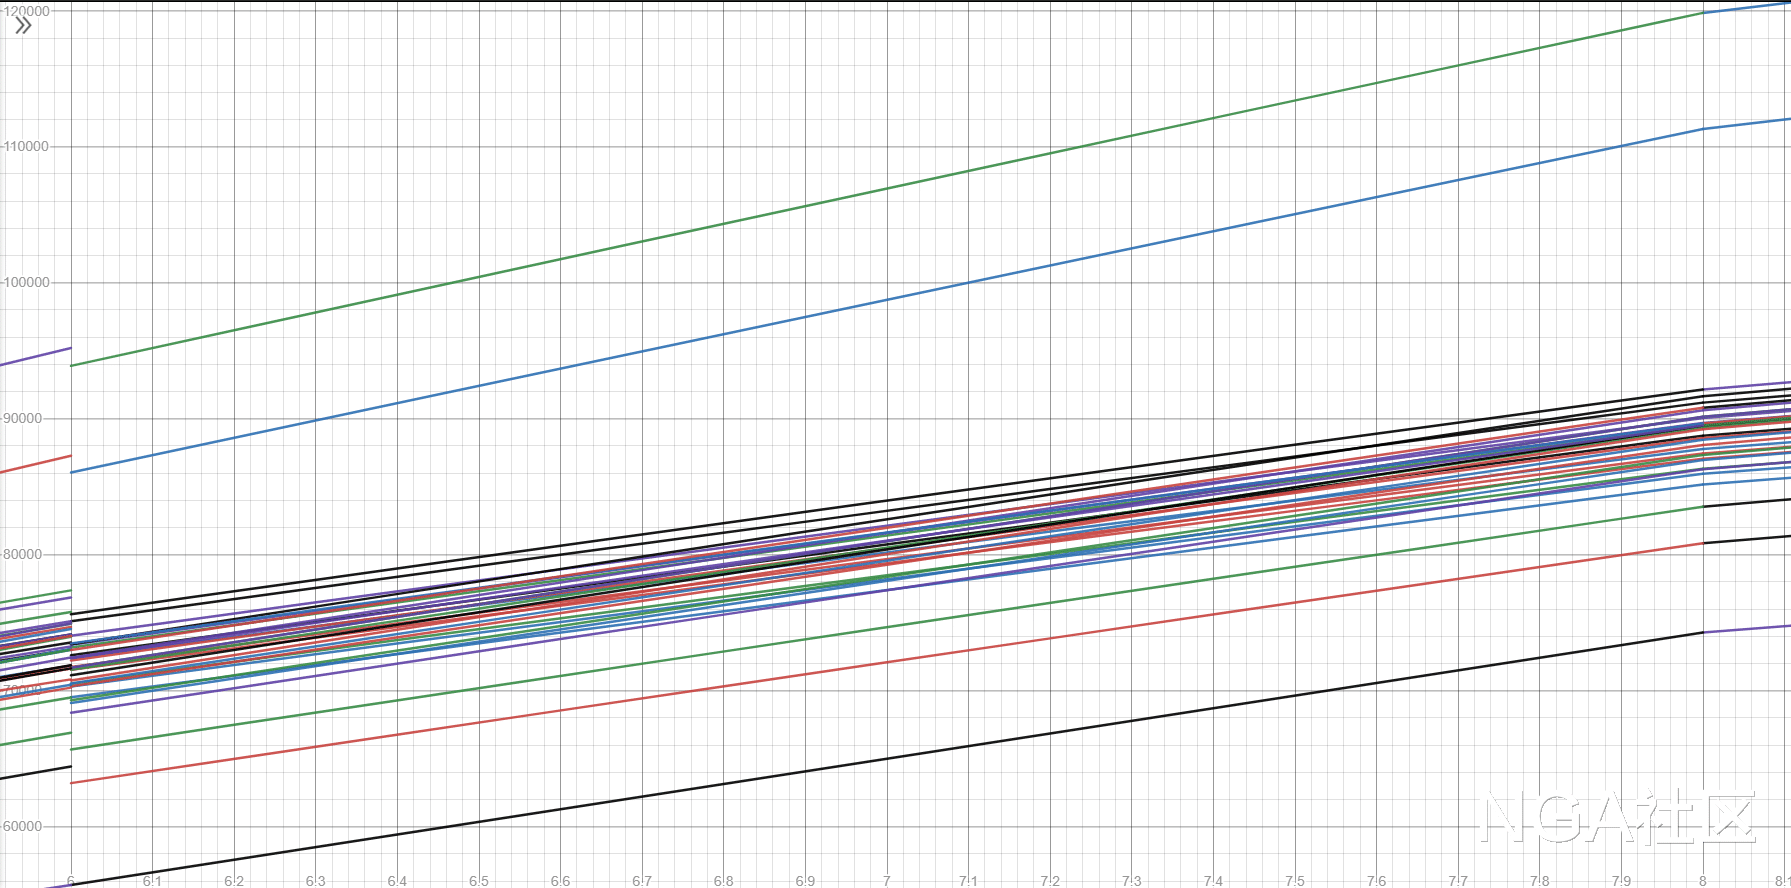Click the x-axis label 7.9
This screenshot has width=1791, height=888.
coord(1621,881)
